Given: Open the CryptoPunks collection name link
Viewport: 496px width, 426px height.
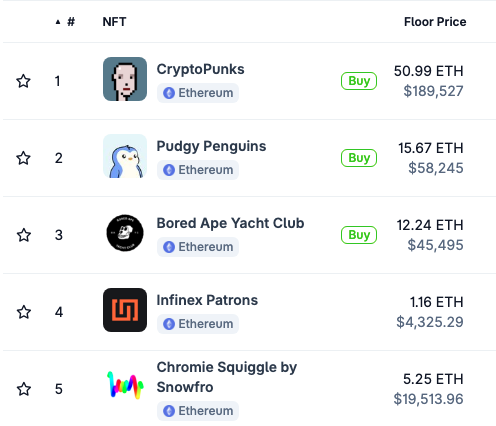Looking at the screenshot, I should (x=200, y=69).
